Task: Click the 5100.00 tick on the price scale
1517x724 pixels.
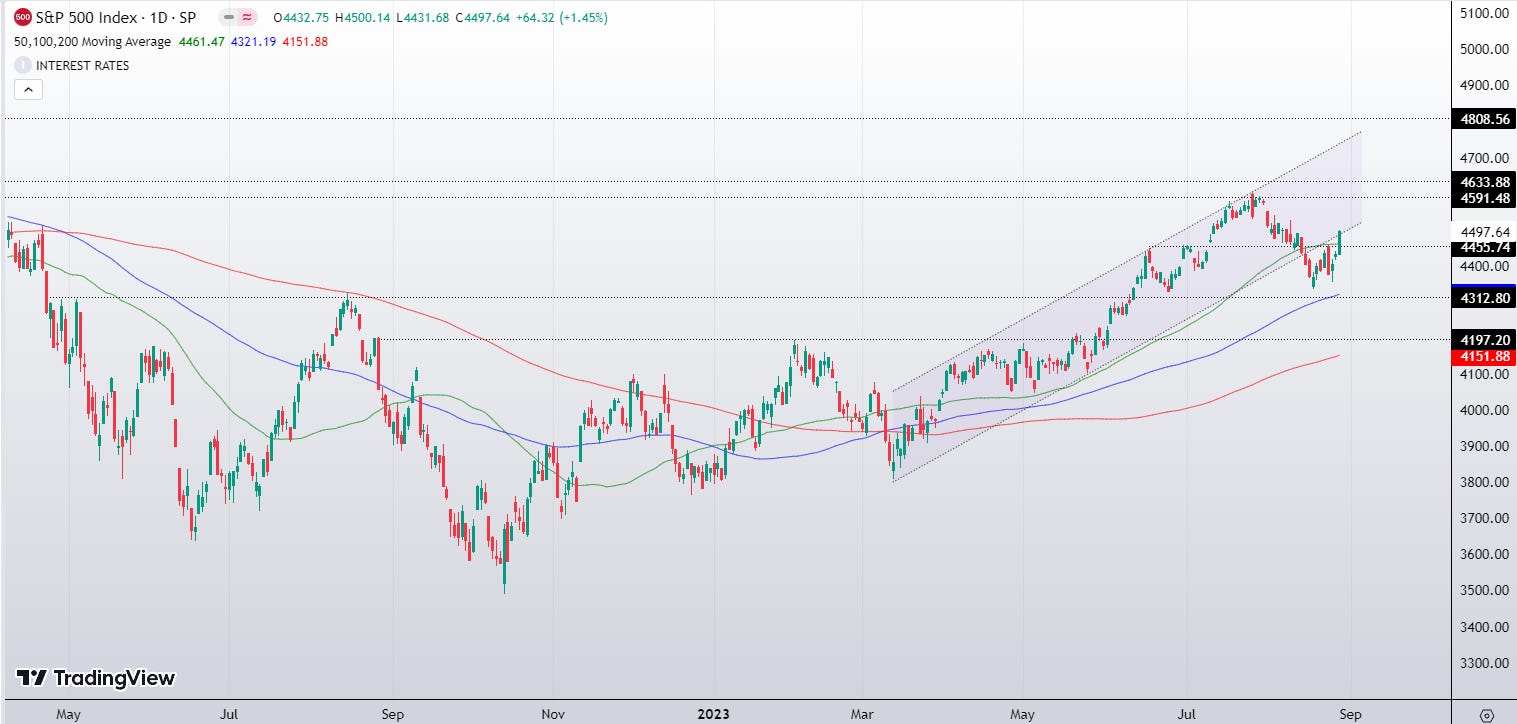Action: coord(1487,13)
